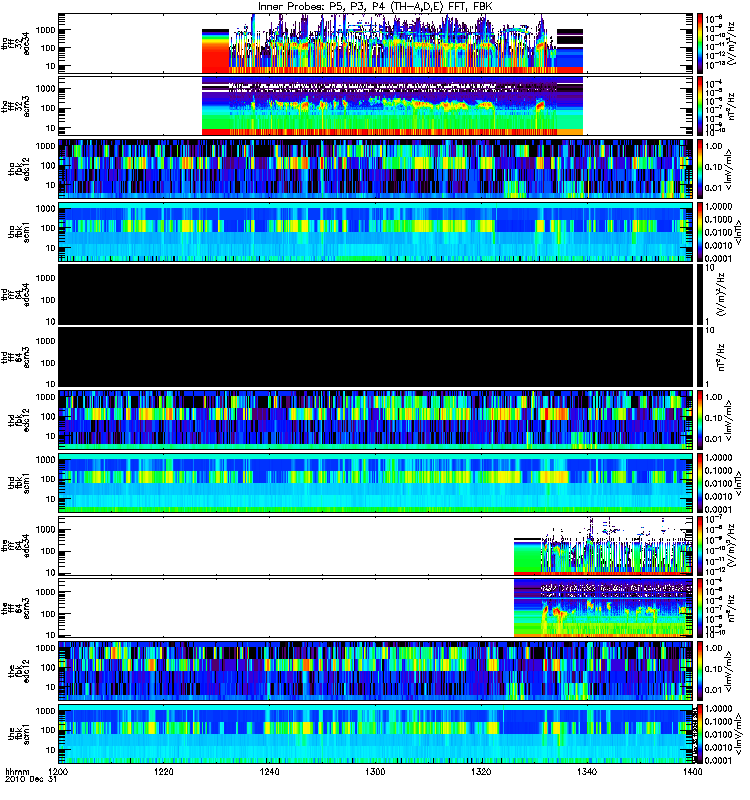Screen dimensions: 750x800
Task: Click the '1.00' color bar value of thd fbk edc12
Action: [x=714, y=397]
